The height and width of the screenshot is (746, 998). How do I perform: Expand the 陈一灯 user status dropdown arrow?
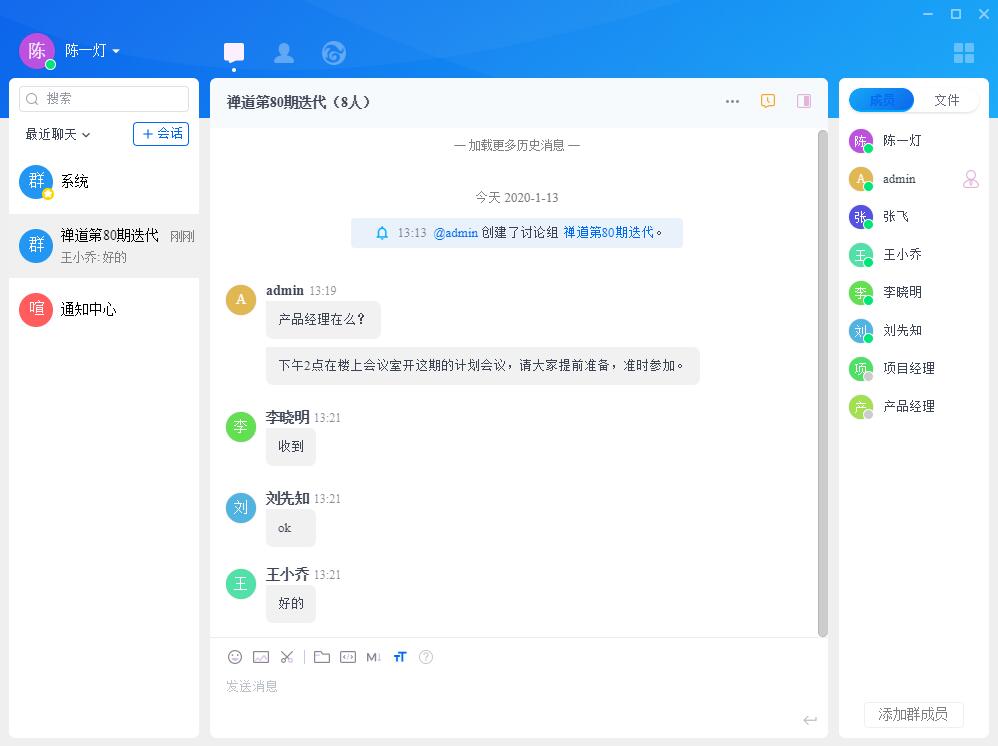[x=116, y=51]
